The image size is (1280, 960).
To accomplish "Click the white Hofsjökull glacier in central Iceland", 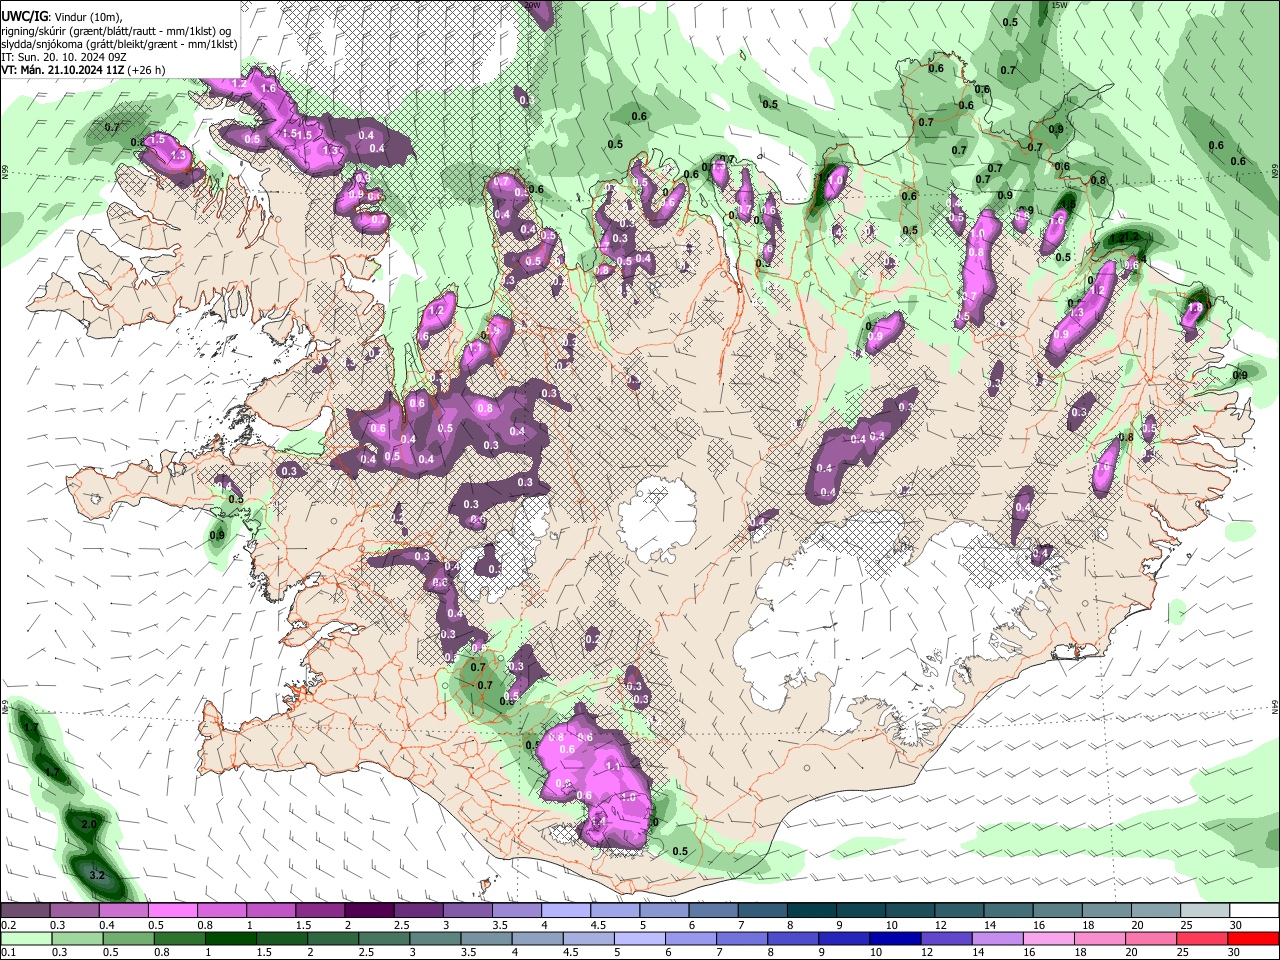I will click(x=657, y=518).
